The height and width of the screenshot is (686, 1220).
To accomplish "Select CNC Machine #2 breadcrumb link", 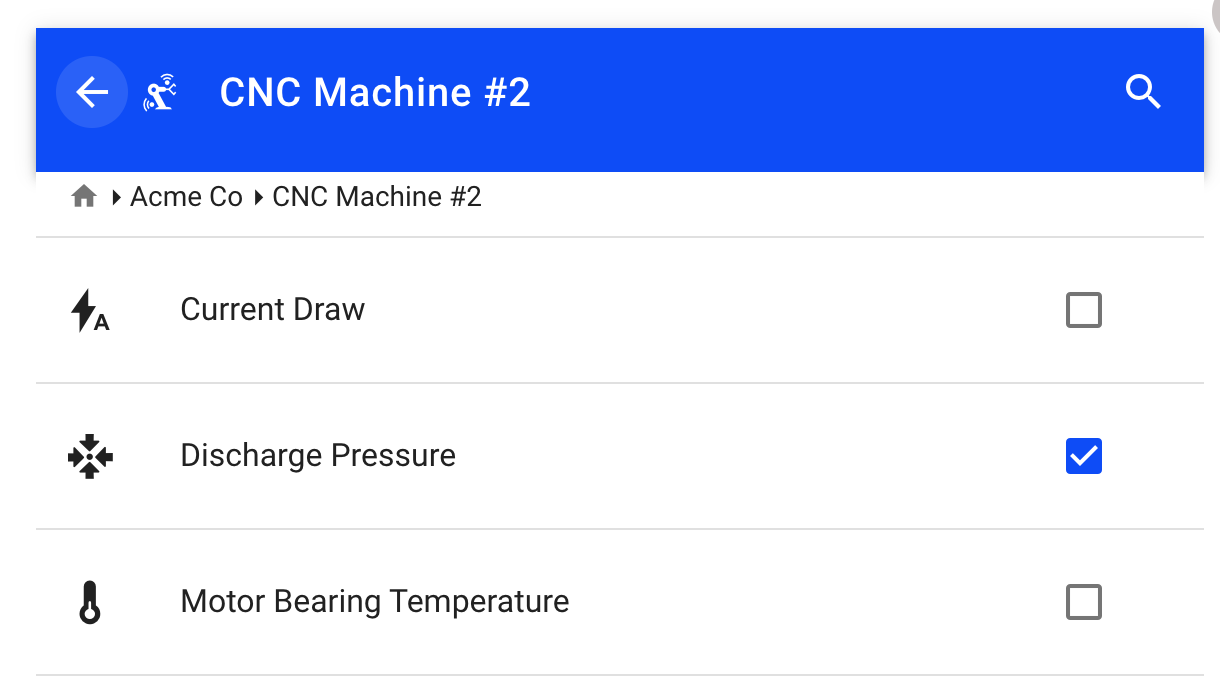I will tap(377, 197).
